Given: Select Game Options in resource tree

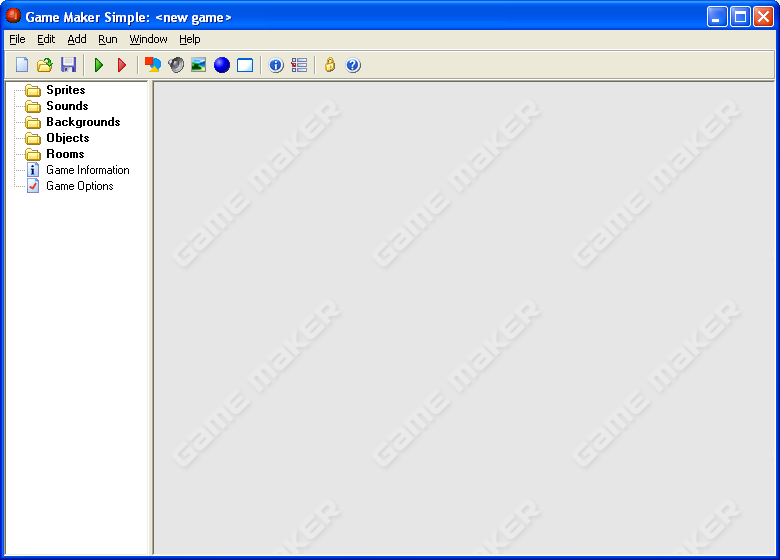Looking at the screenshot, I should pyautogui.click(x=79, y=186).
